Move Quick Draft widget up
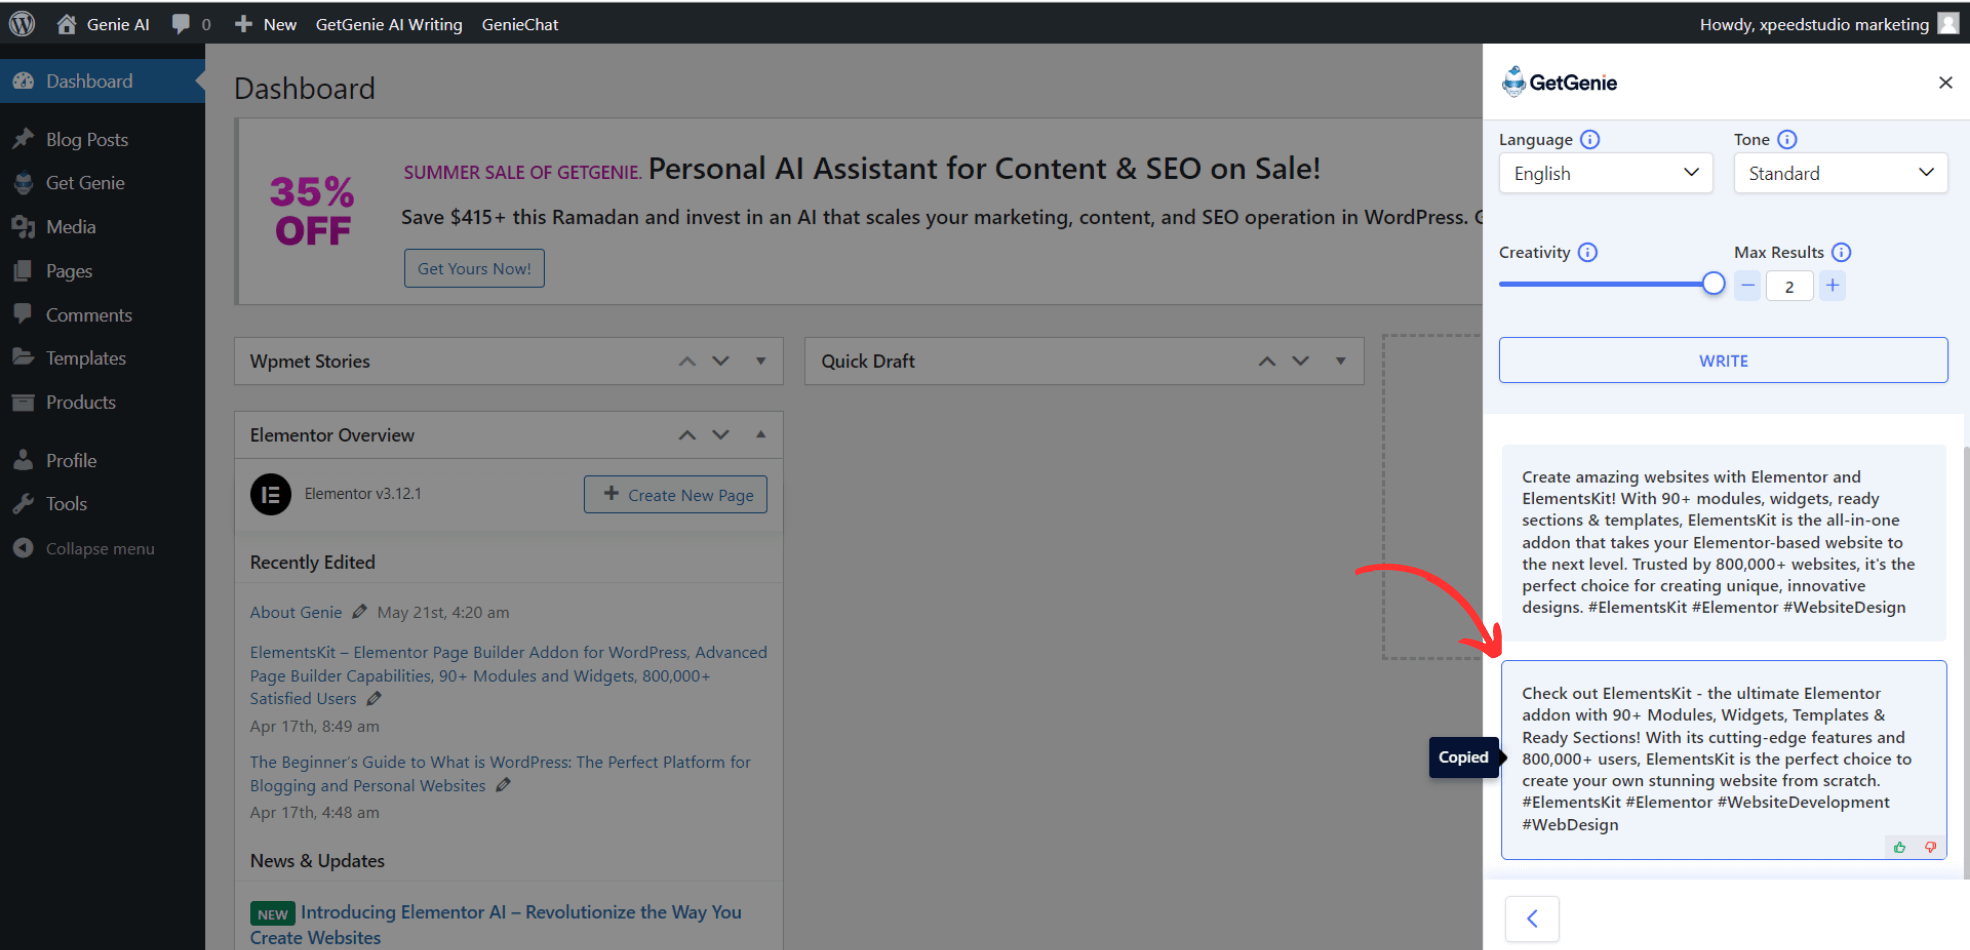 1267,361
